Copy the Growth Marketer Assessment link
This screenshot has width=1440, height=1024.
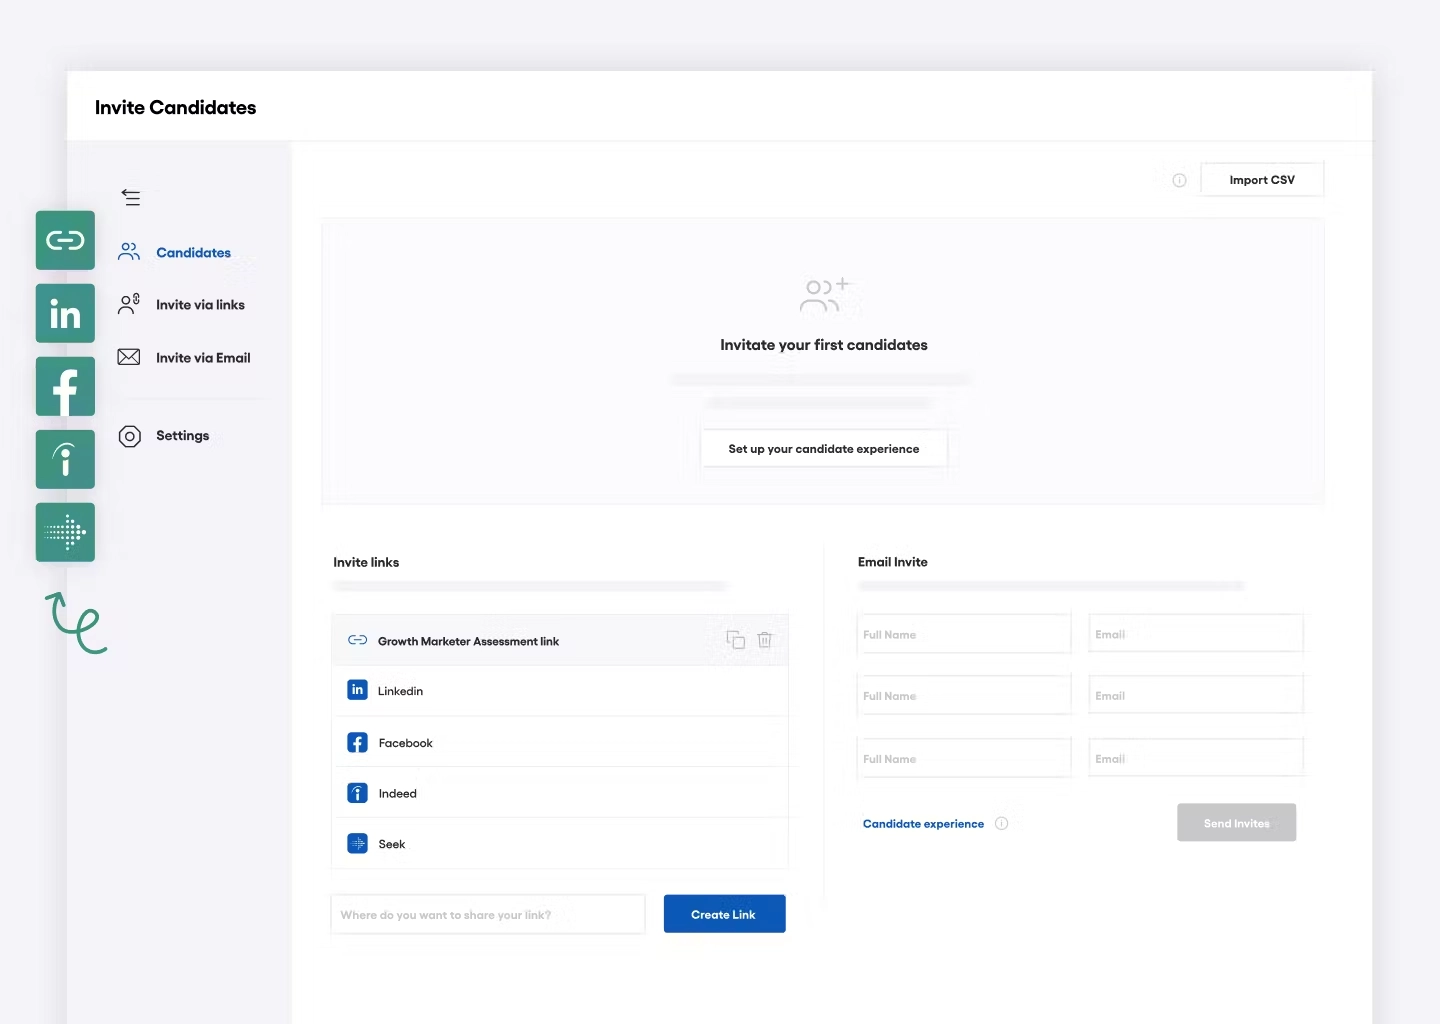pos(735,640)
